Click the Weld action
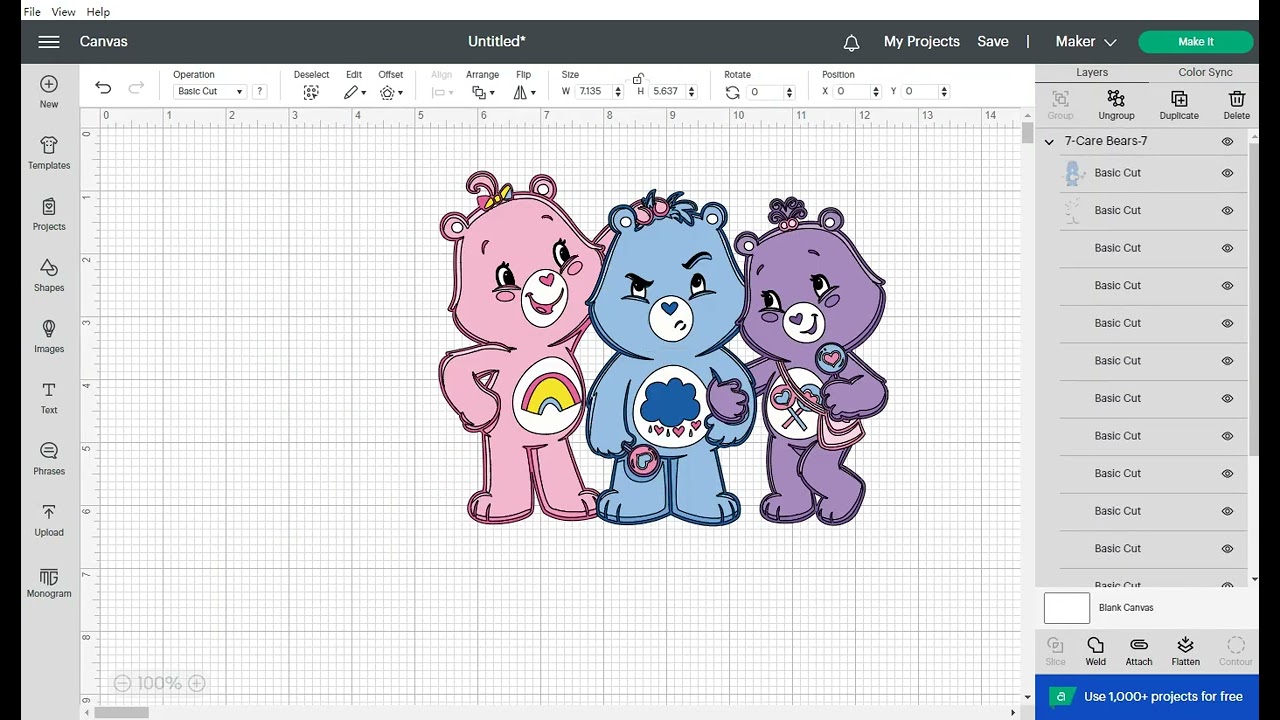The height and width of the screenshot is (720, 1280). pyautogui.click(x=1096, y=651)
